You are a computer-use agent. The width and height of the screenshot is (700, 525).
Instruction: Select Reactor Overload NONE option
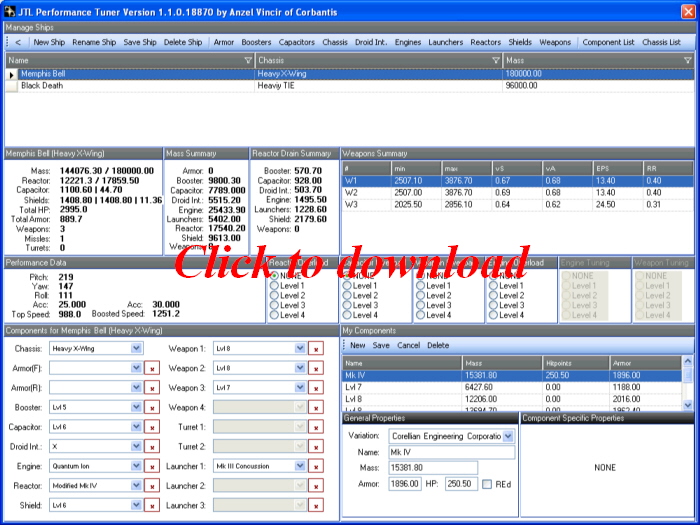point(274,276)
